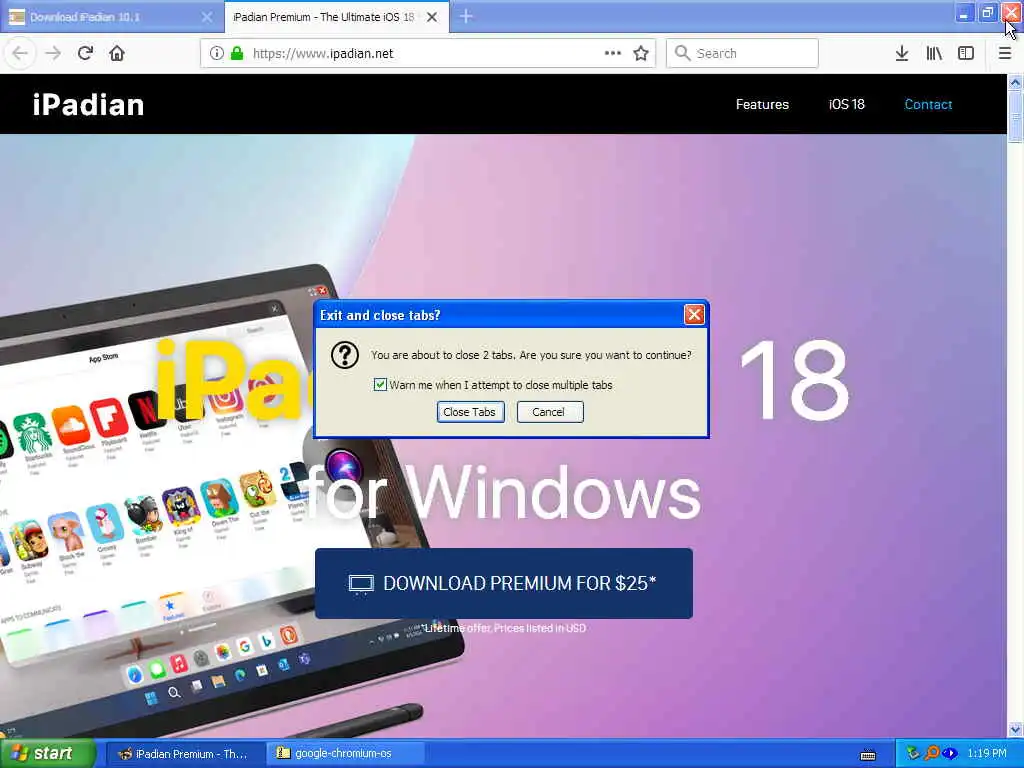Click the iPadian site logo
The height and width of the screenshot is (768, 1024).
[88, 104]
